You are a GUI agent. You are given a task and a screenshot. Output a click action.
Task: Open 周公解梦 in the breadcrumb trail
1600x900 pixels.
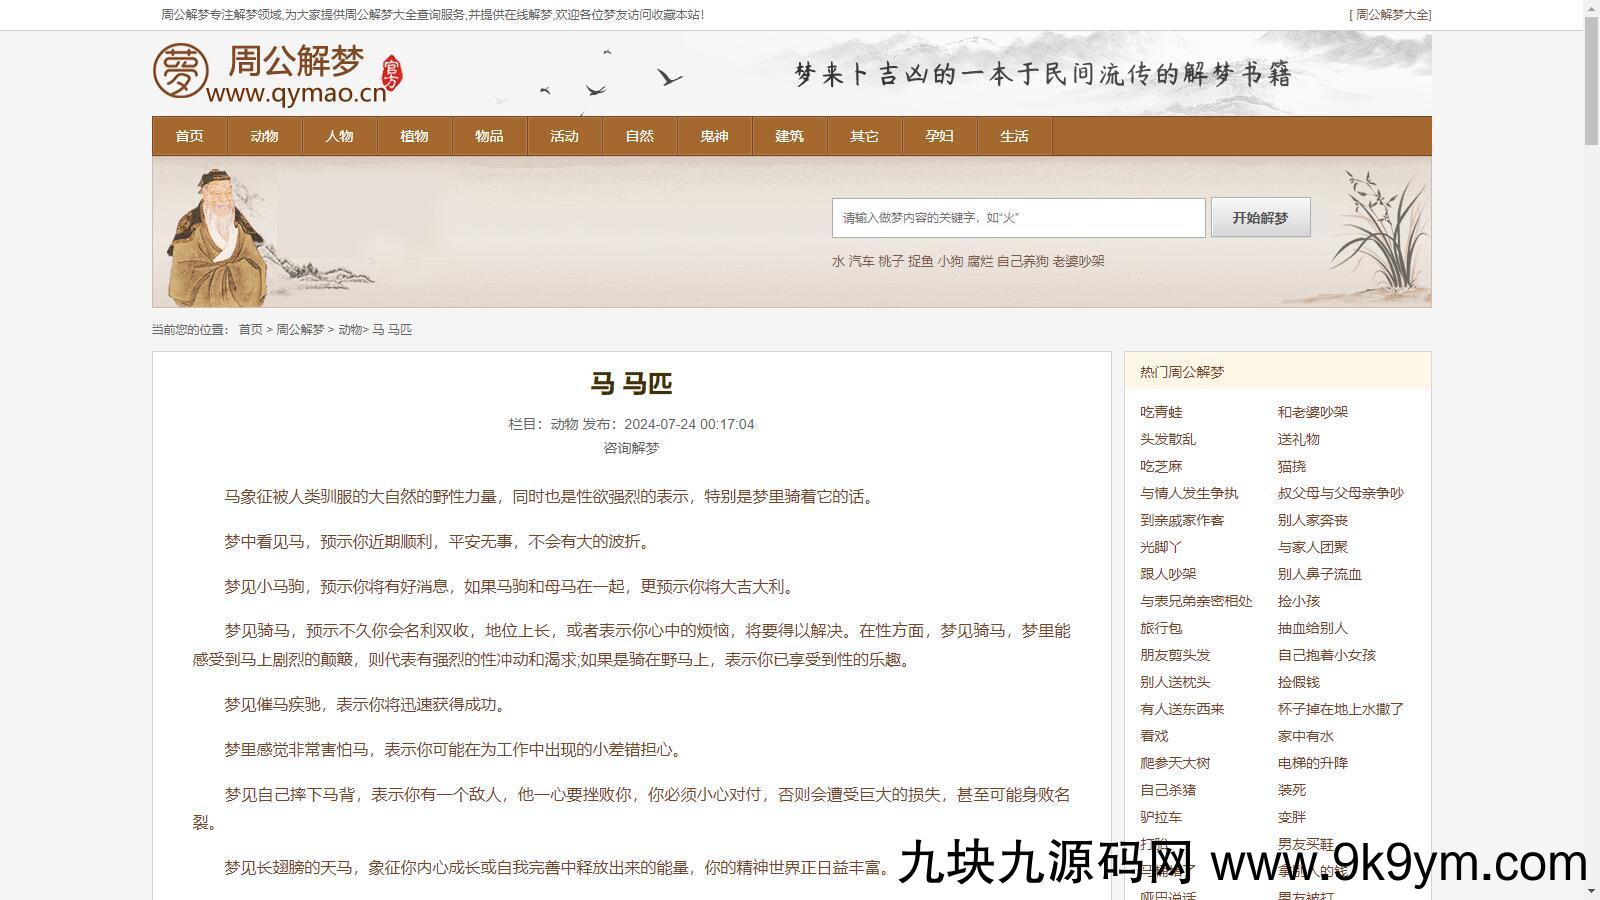(300, 329)
